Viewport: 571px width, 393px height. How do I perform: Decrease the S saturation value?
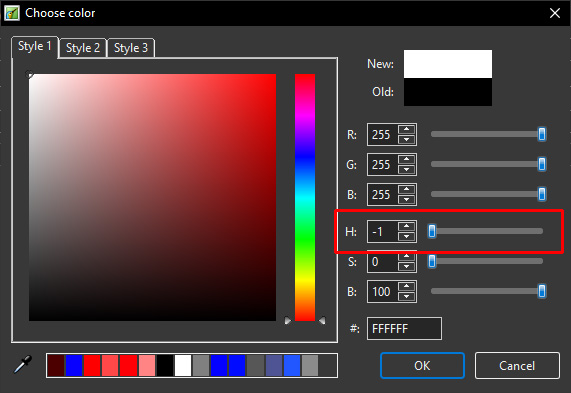point(406,266)
